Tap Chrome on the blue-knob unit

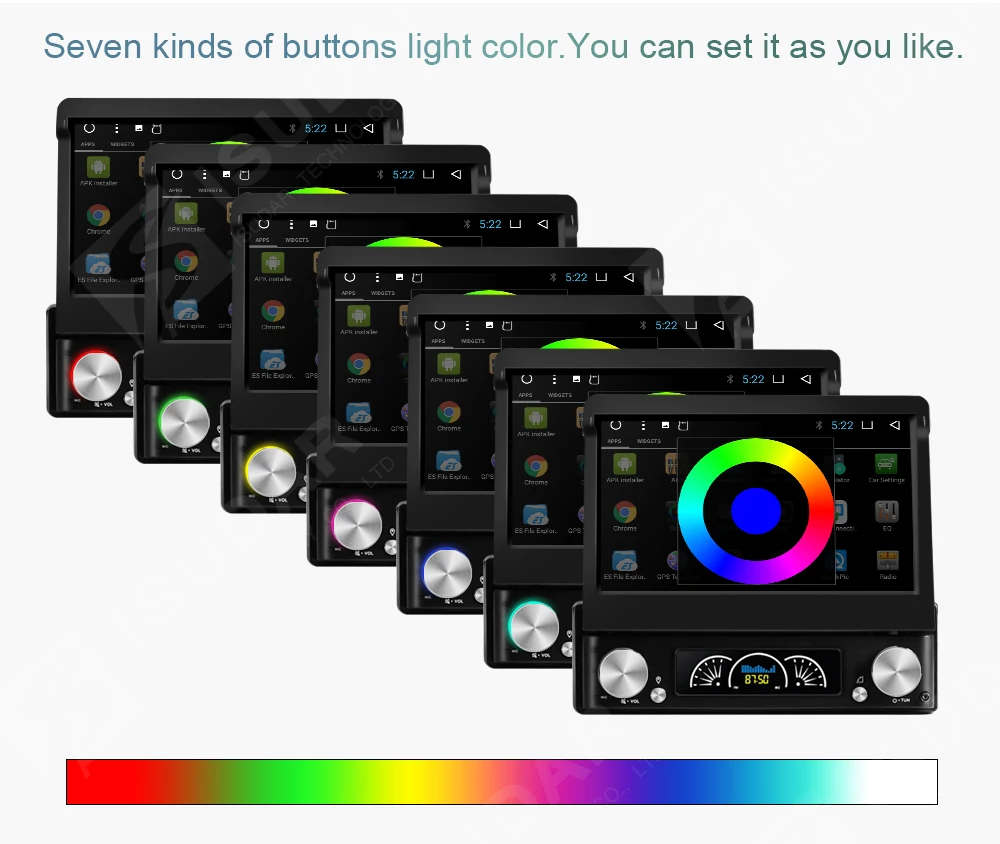coord(449,416)
